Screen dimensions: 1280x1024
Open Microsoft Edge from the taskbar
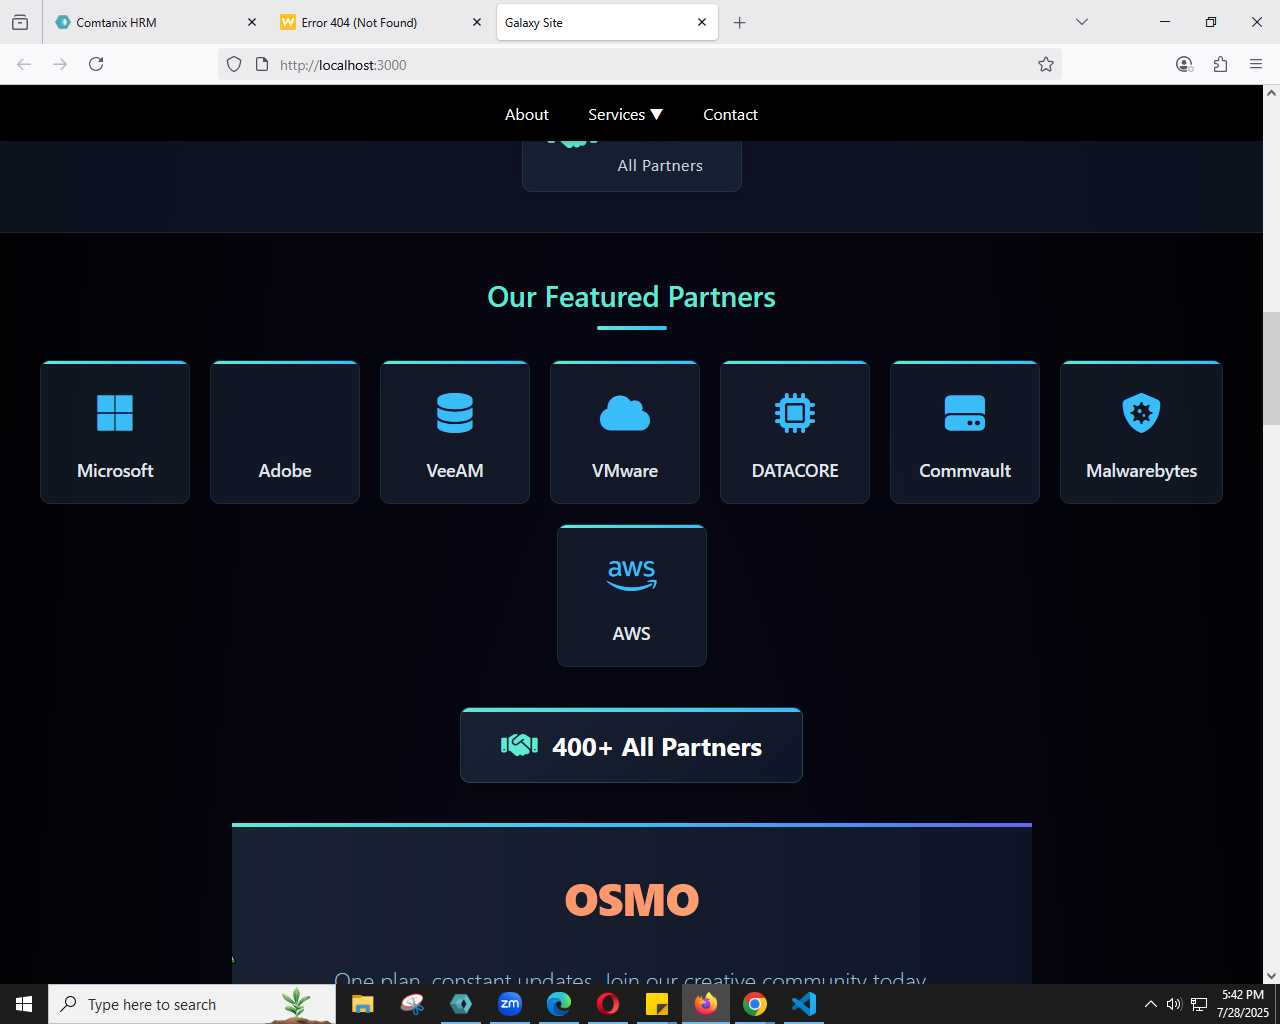tap(559, 1004)
